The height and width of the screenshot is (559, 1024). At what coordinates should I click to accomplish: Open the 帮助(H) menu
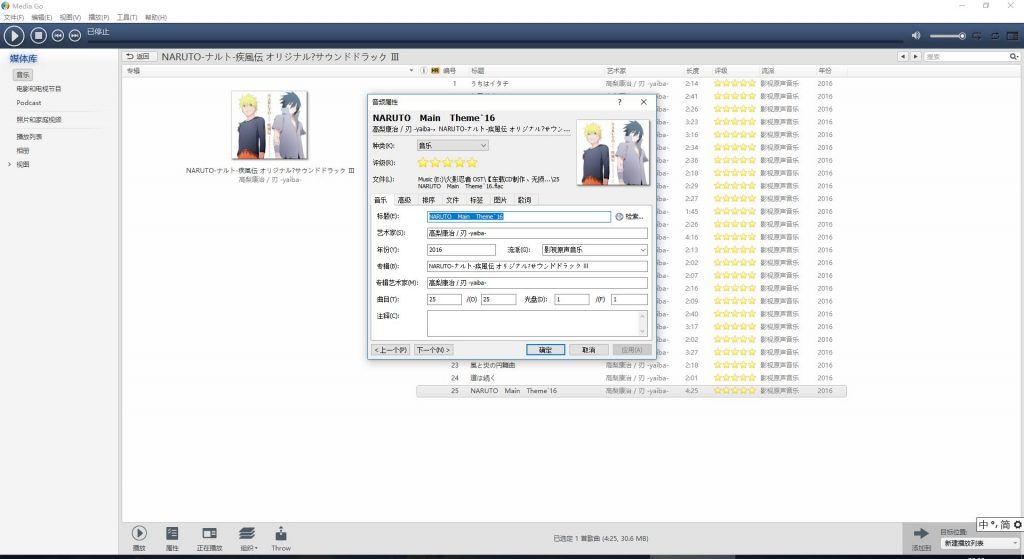click(155, 17)
